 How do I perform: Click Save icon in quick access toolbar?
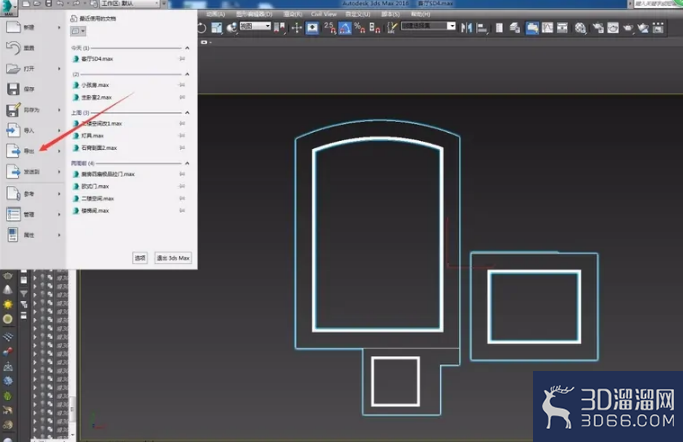[49, 4]
